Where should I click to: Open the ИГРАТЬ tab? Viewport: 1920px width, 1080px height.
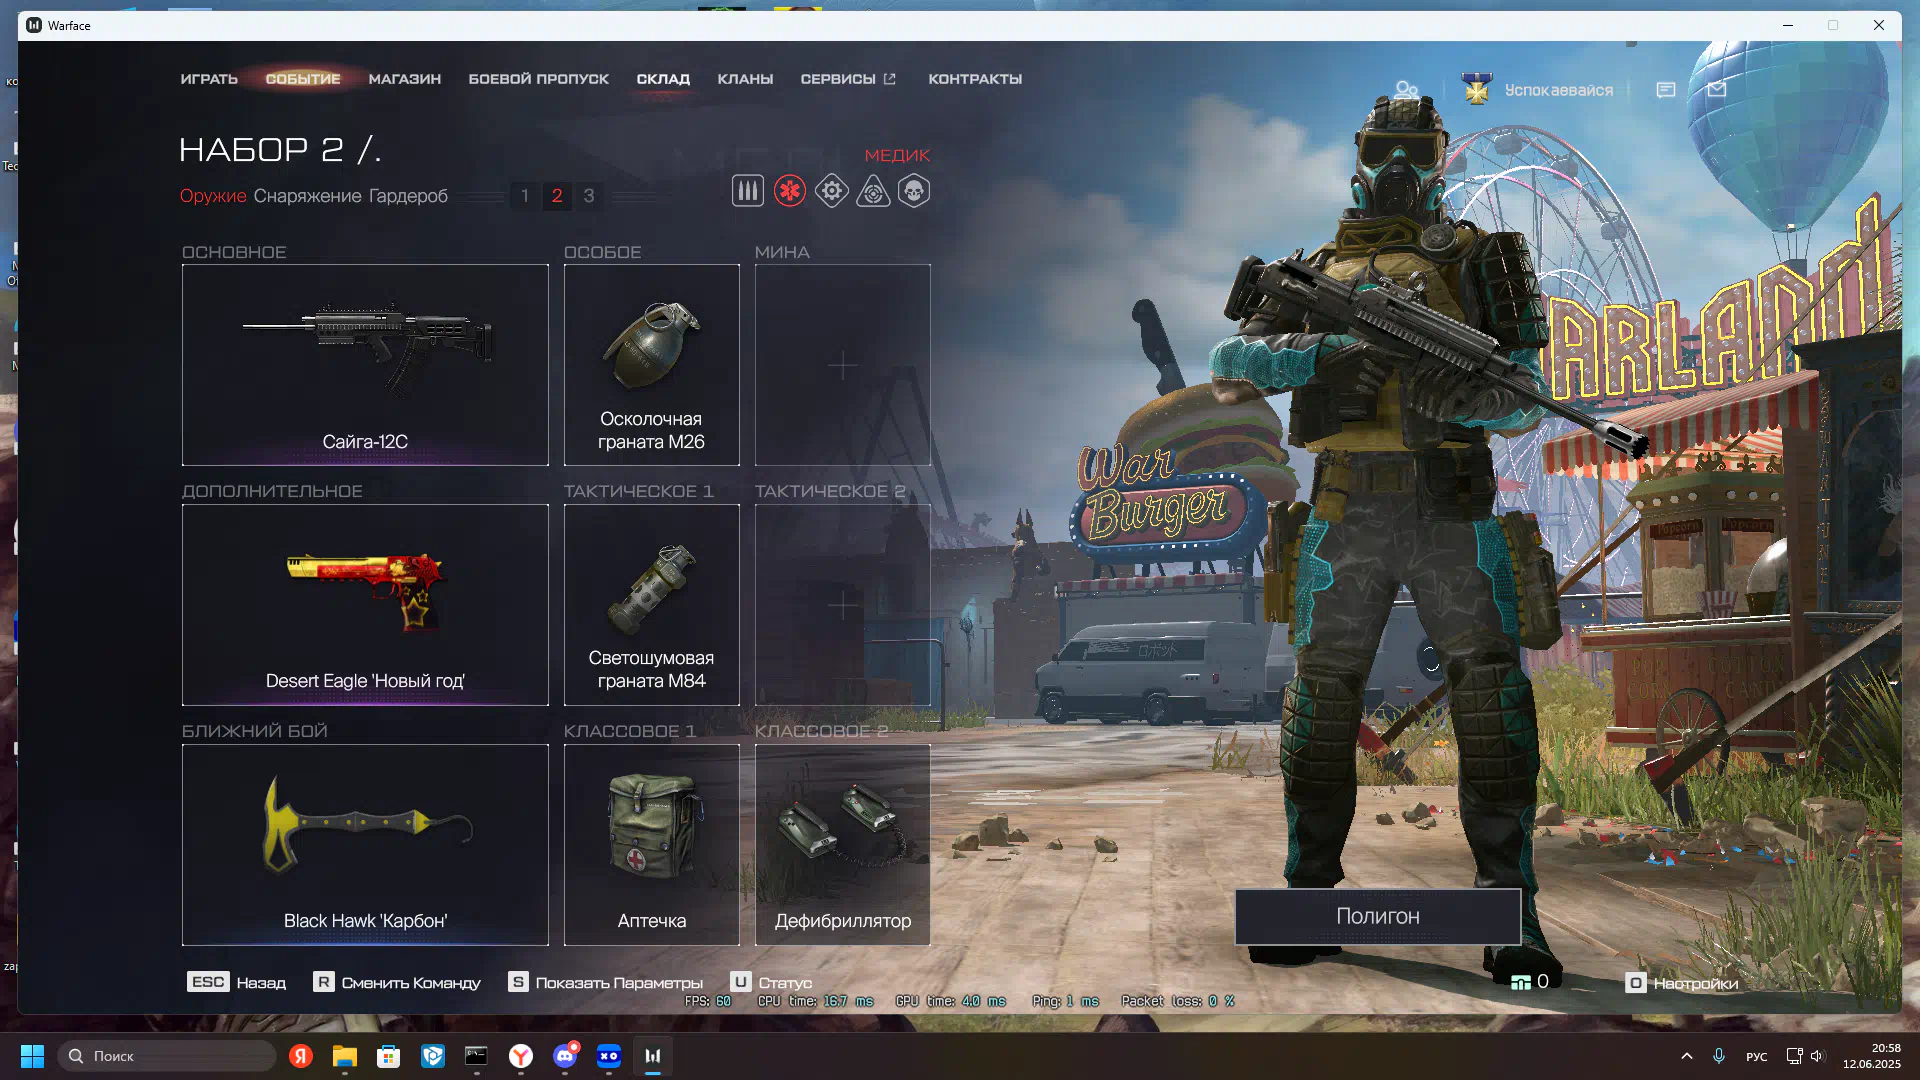(x=209, y=79)
